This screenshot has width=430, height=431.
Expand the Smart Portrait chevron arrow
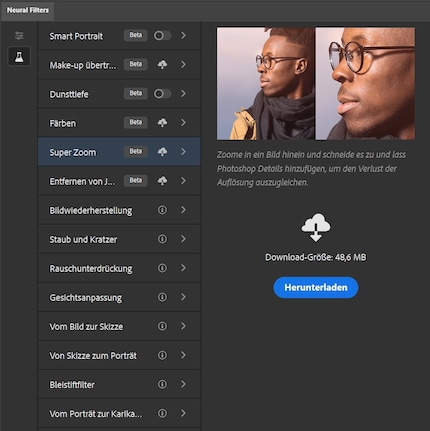pos(183,35)
